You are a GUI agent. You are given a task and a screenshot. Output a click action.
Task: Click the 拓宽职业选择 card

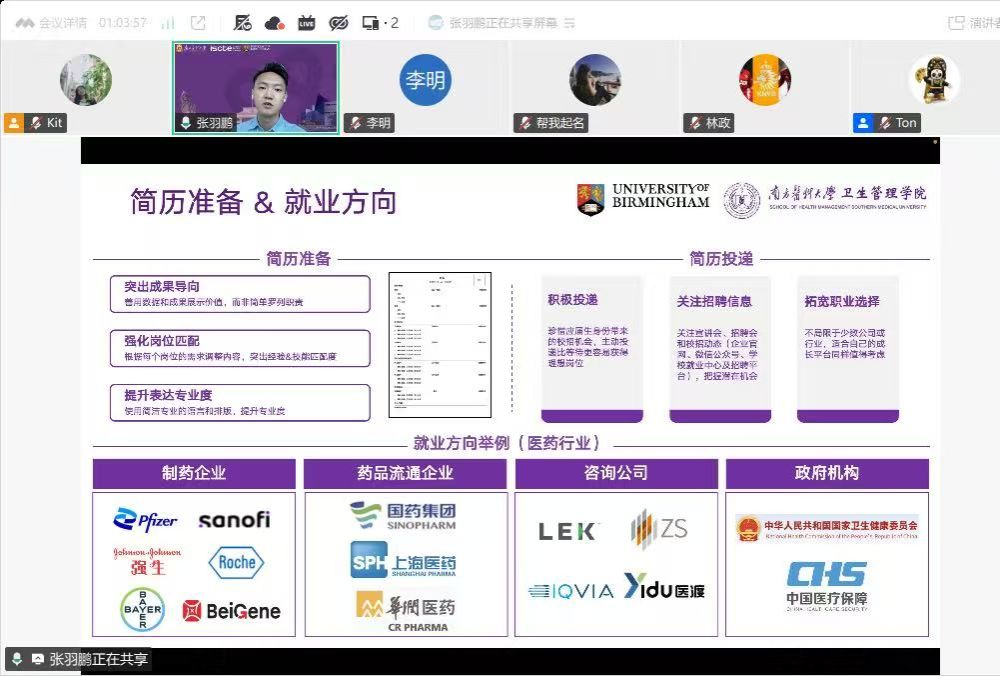pyautogui.click(x=848, y=349)
